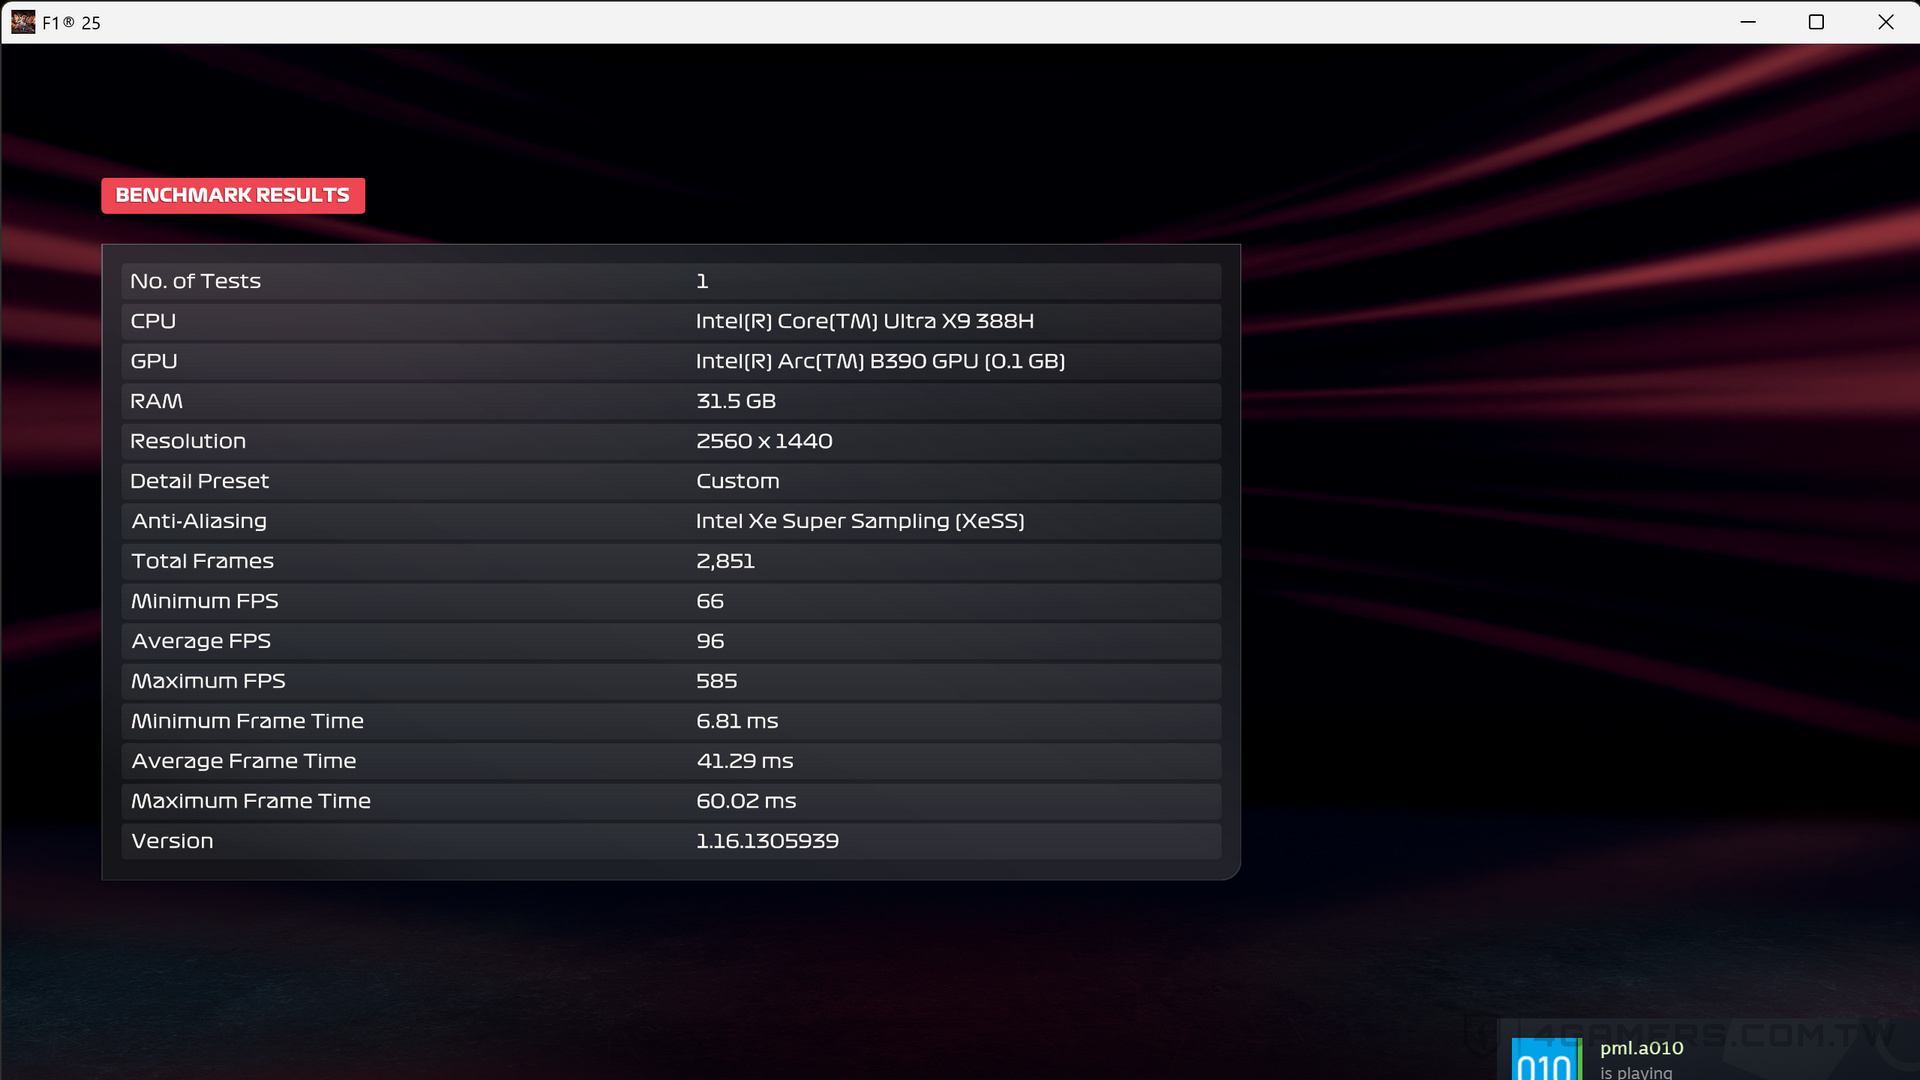Image resolution: width=1920 pixels, height=1080 pixels.
Task: Click the Minimum FPS value 66
Action: click(x=710, y=601)
